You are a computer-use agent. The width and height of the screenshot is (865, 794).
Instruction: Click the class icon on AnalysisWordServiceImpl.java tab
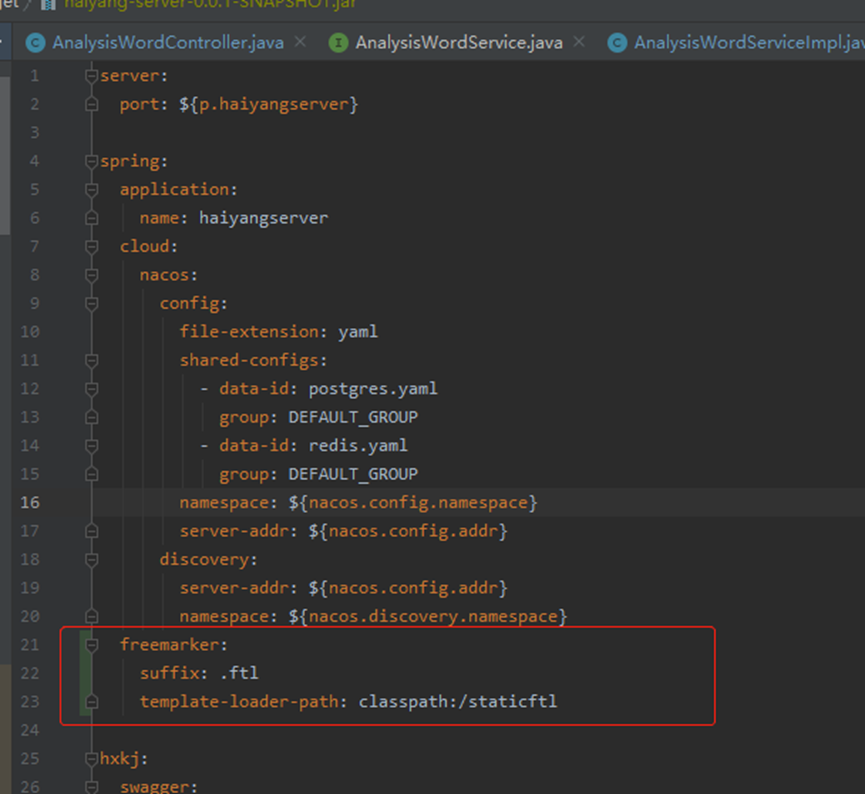pyautogui.click(x=617, y=43)
